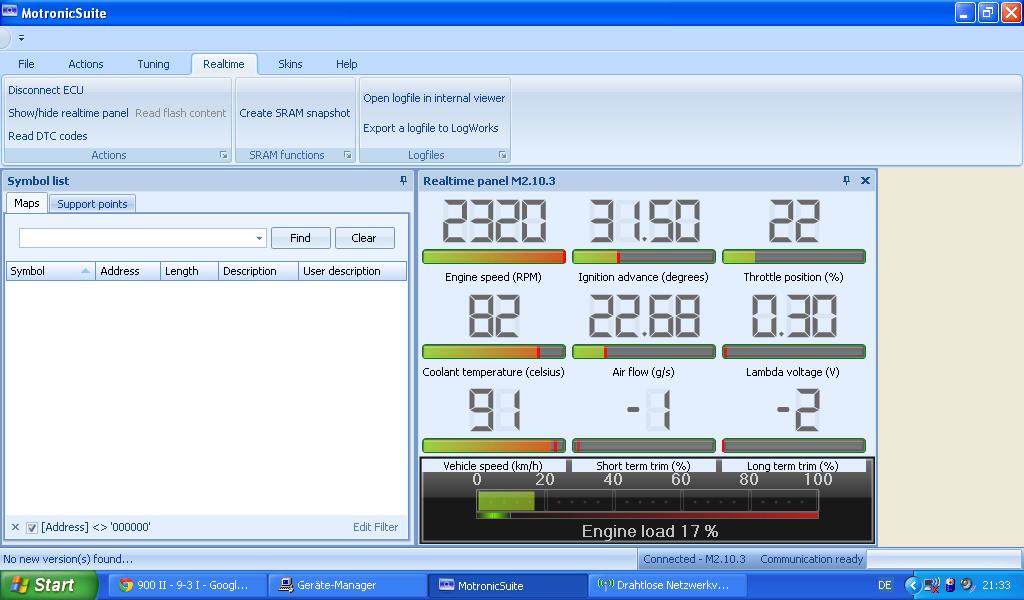Sort by the Symbol column header

[50, 271]
